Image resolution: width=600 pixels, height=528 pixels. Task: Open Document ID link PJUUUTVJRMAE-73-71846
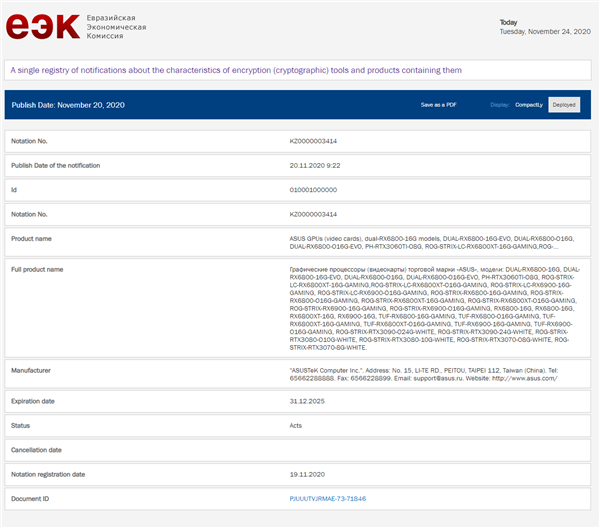pos(328,499)
